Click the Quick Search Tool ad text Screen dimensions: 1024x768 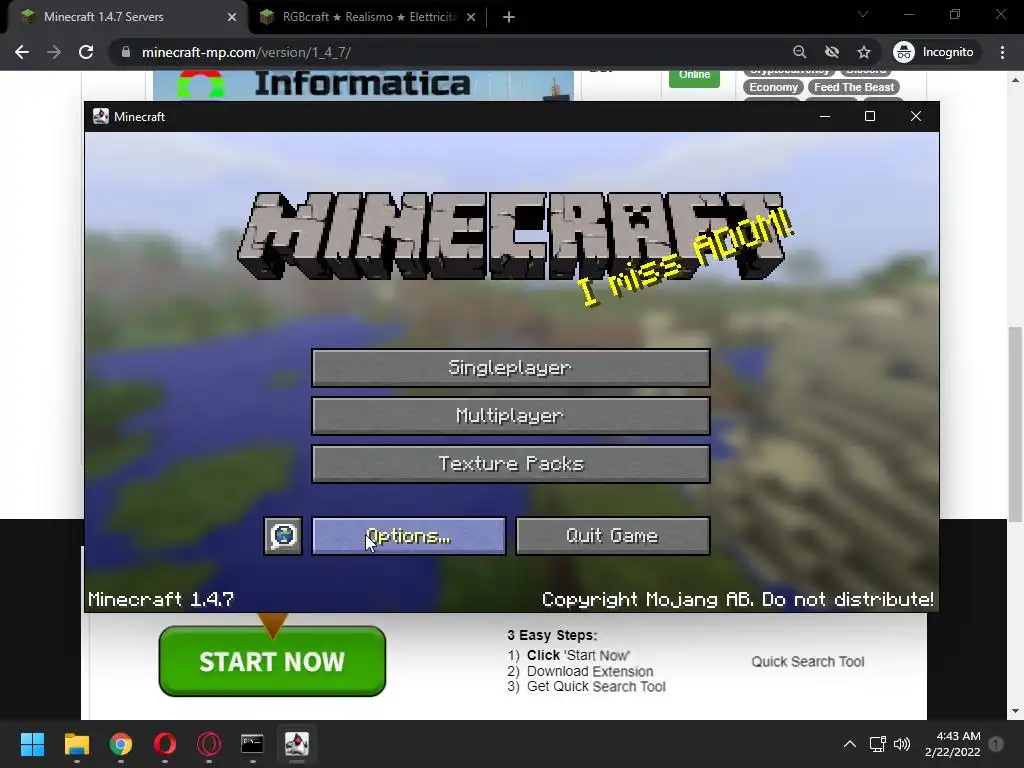[808, 662]
